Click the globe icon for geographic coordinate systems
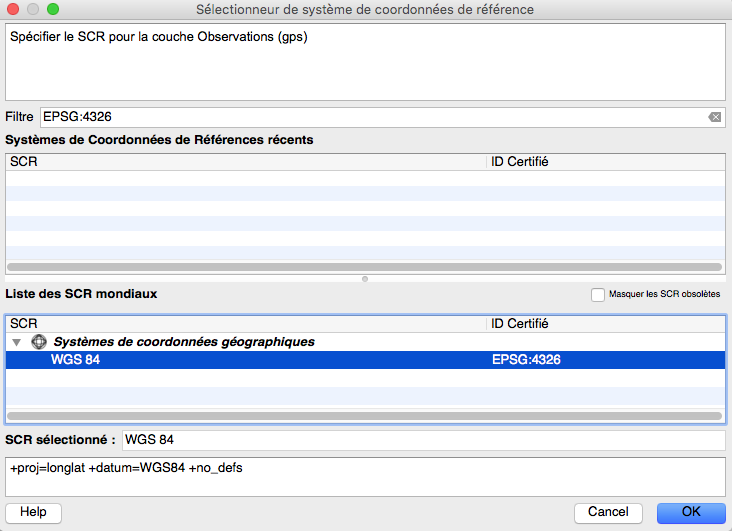Screen dimensions: 732x531 pos(39,342)
